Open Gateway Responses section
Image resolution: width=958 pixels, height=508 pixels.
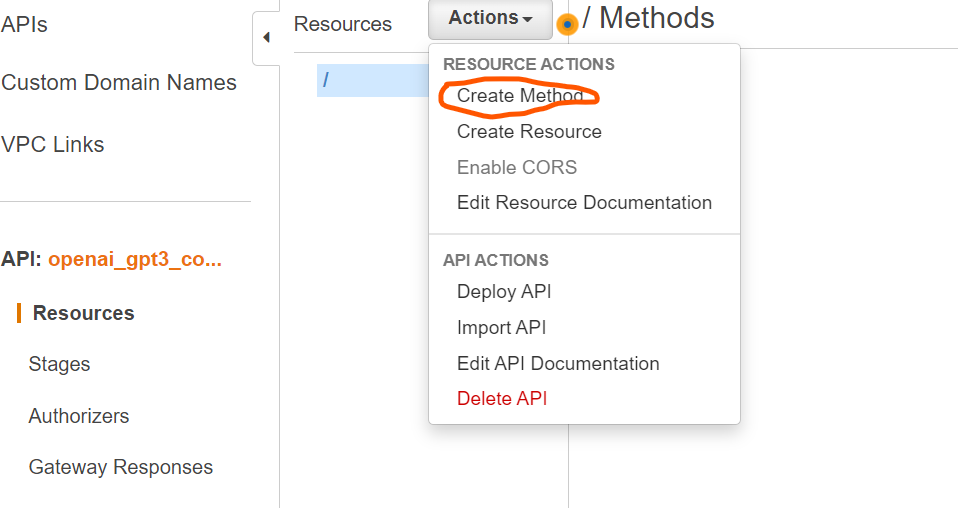pos(120,467)
